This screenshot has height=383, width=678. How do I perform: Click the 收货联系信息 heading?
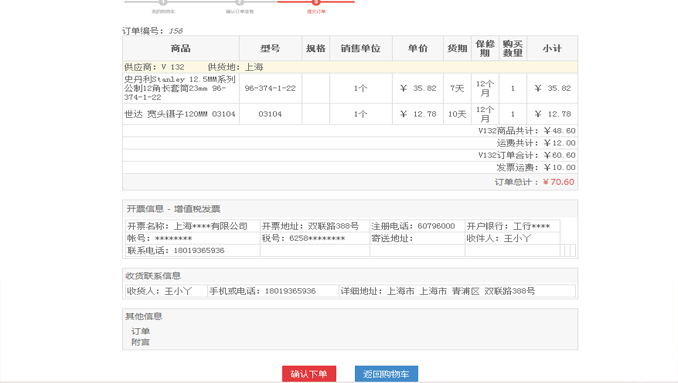[153, 276]
